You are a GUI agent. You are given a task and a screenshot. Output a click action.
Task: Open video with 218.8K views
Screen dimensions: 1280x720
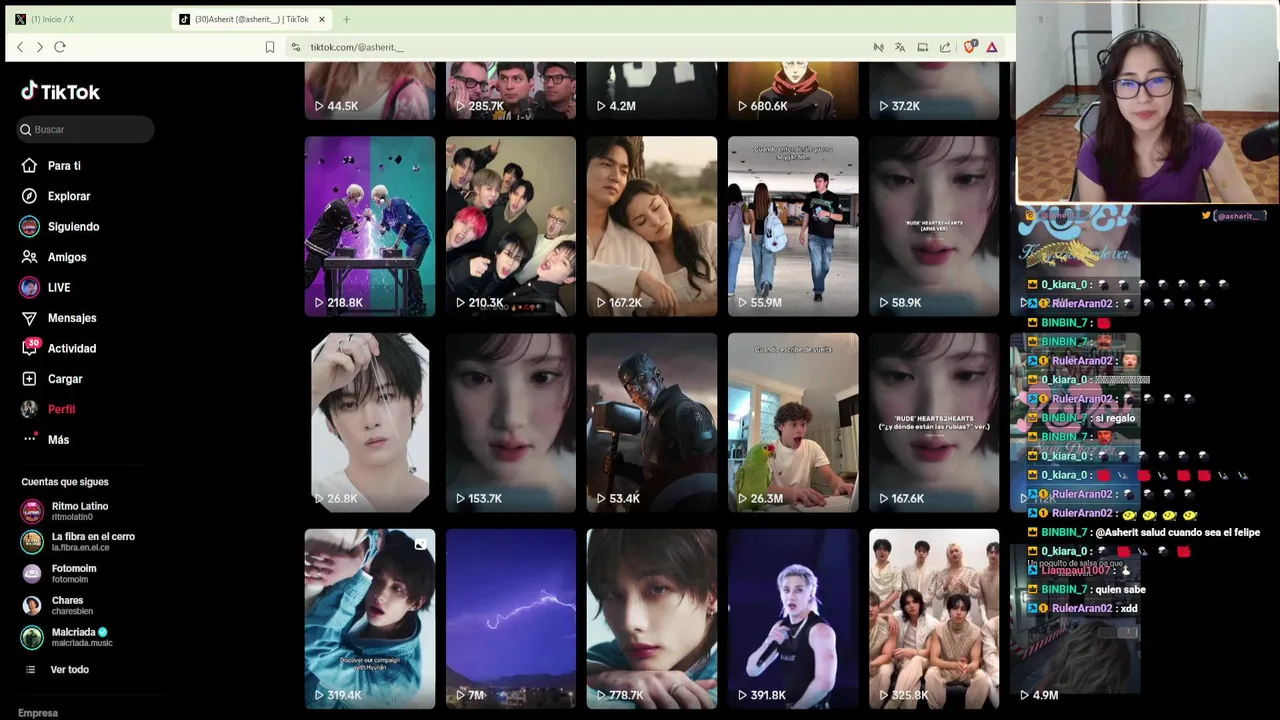pos(370,226)
